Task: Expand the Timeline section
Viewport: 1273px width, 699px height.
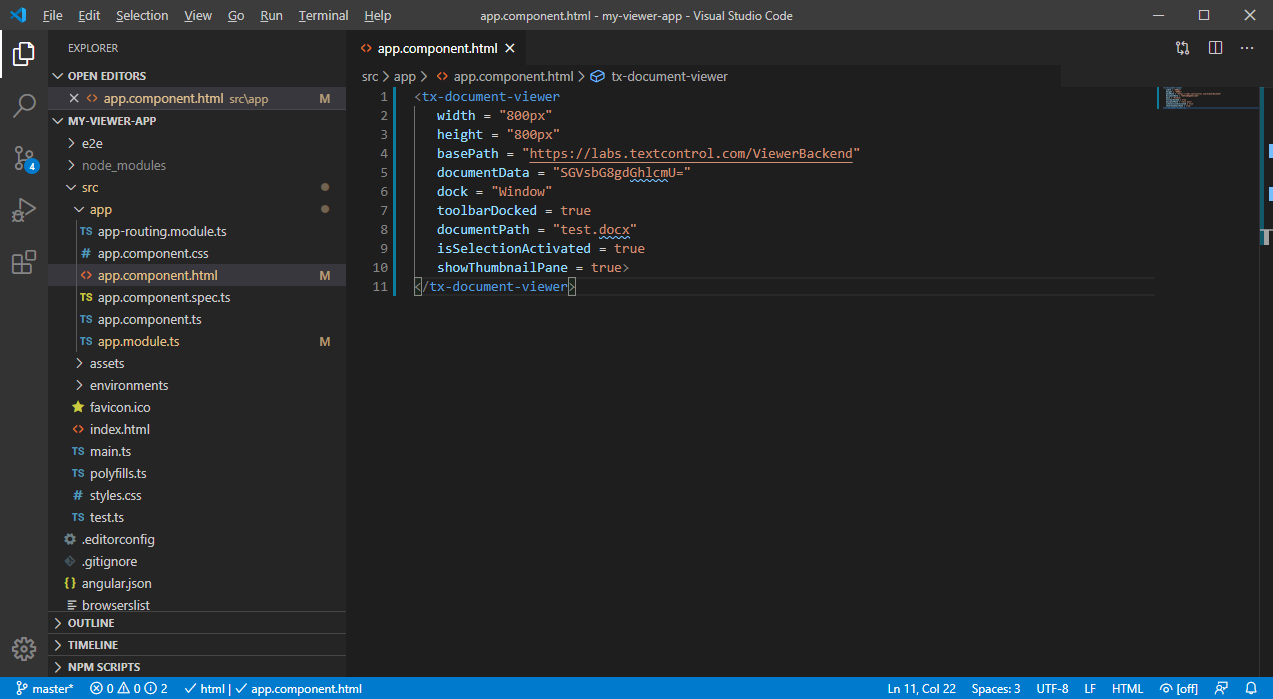Action: 197,645
